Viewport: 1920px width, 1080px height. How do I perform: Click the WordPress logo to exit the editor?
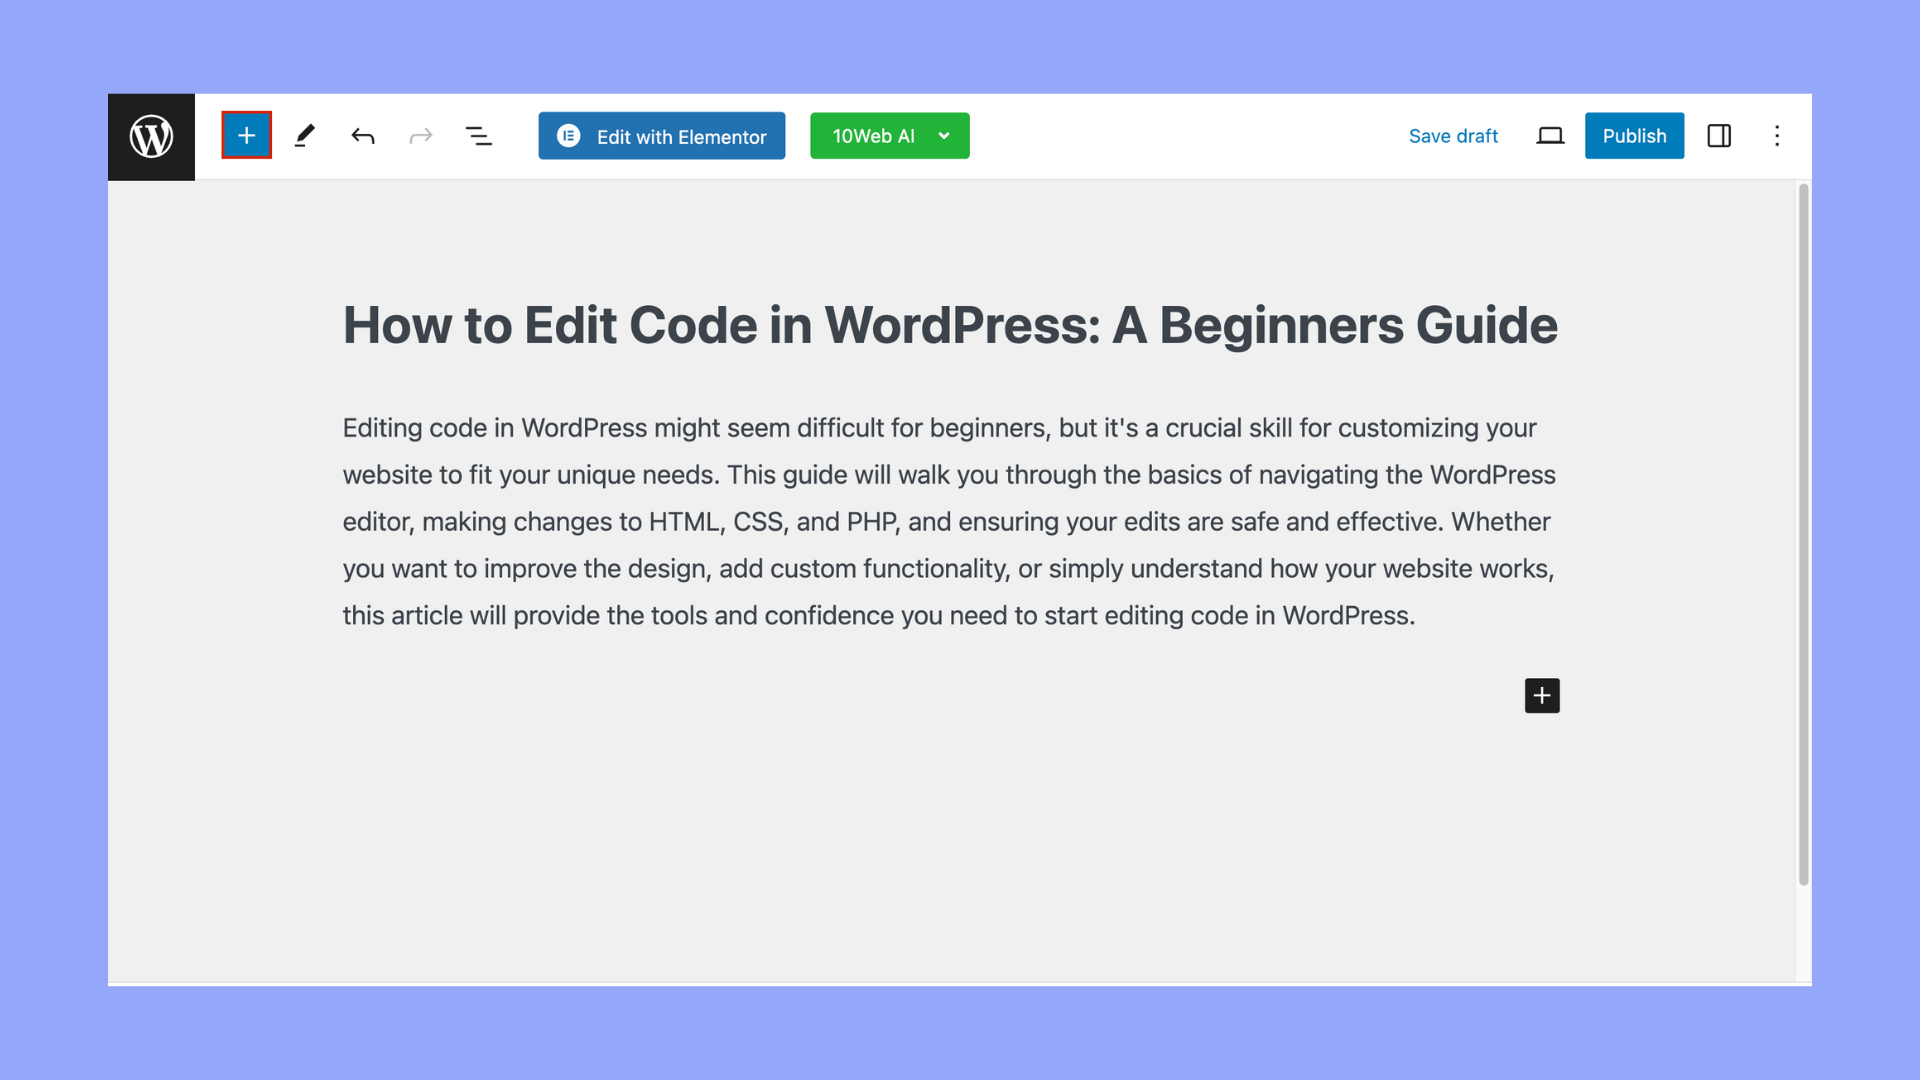pyautogui.click(x=151, y=137)
